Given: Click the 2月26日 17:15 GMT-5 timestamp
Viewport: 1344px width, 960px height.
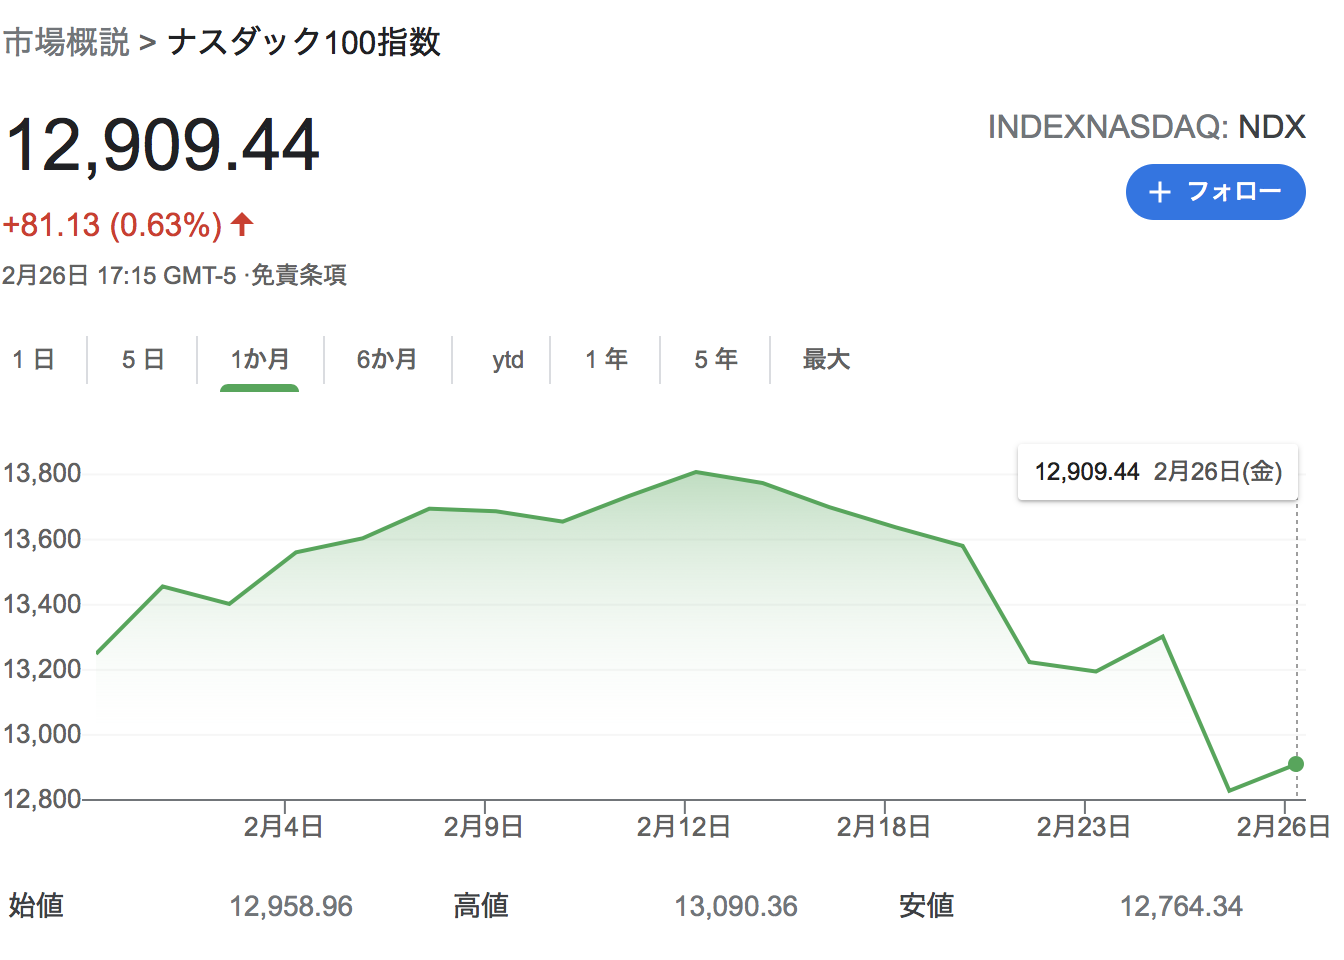Looking at the screenshot, I should pos(119,275).
